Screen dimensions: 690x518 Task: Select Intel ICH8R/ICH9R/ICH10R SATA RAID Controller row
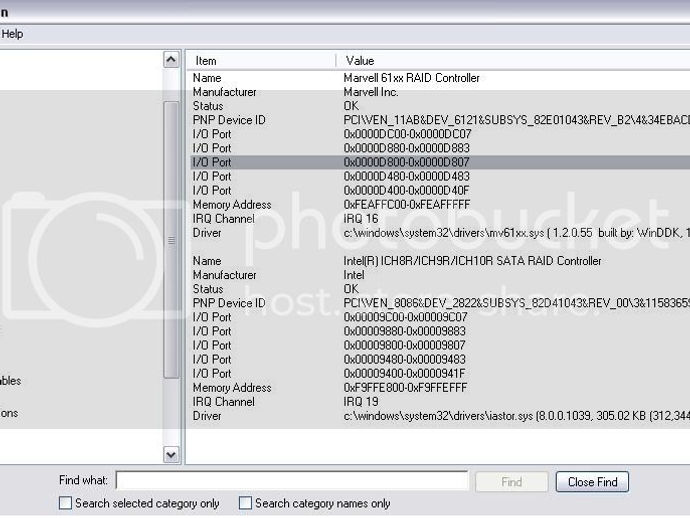440,261
